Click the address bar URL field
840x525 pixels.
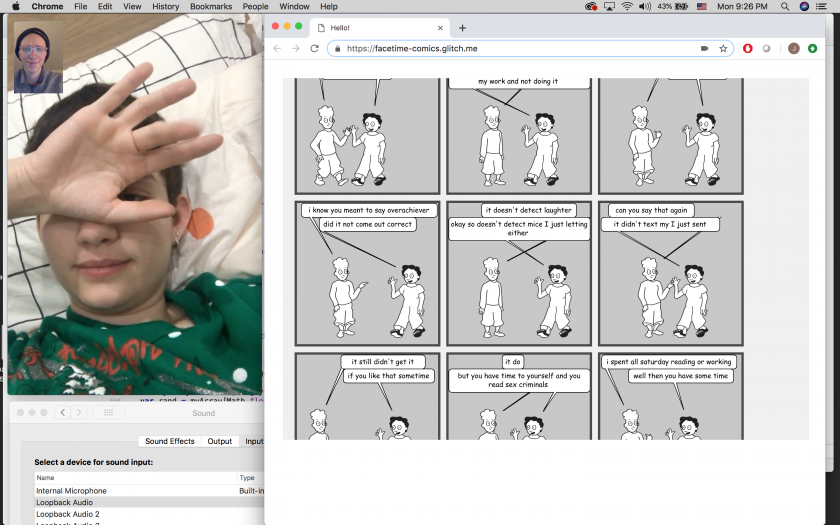pyautogui.click(x=530, y=48)
